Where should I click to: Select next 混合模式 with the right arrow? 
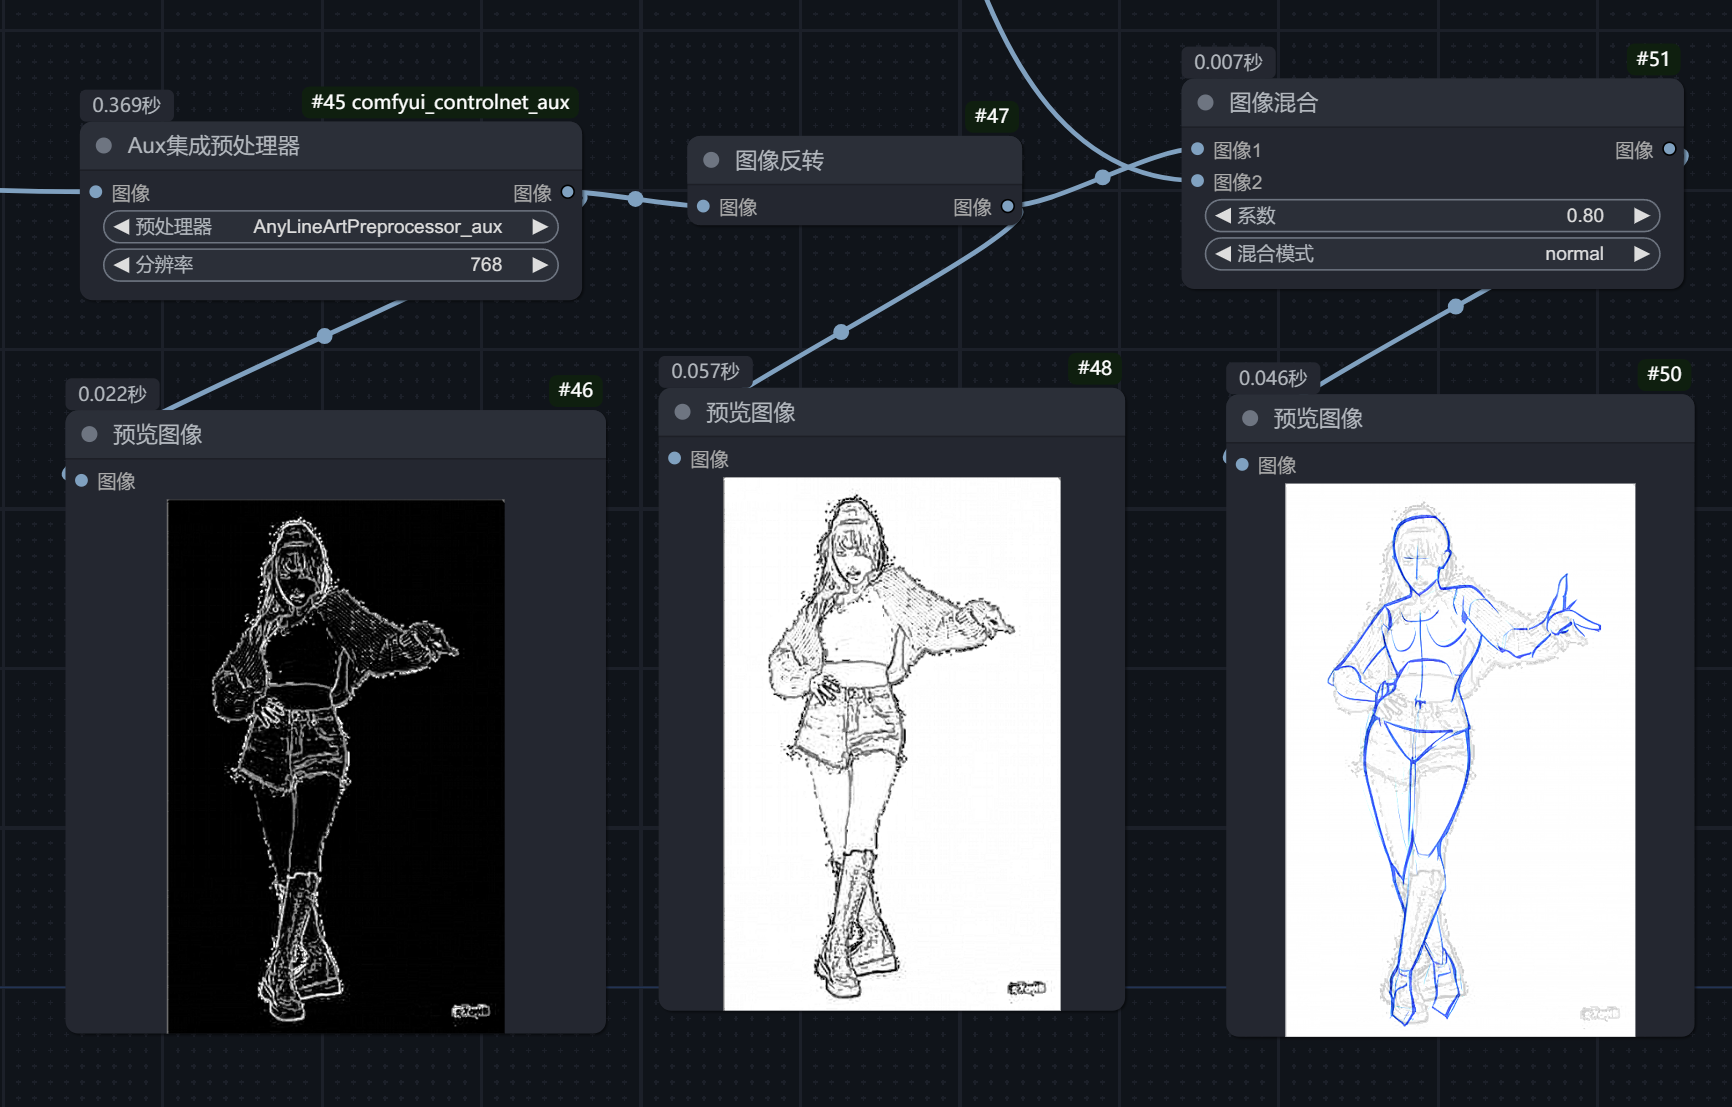[1641, 254]
